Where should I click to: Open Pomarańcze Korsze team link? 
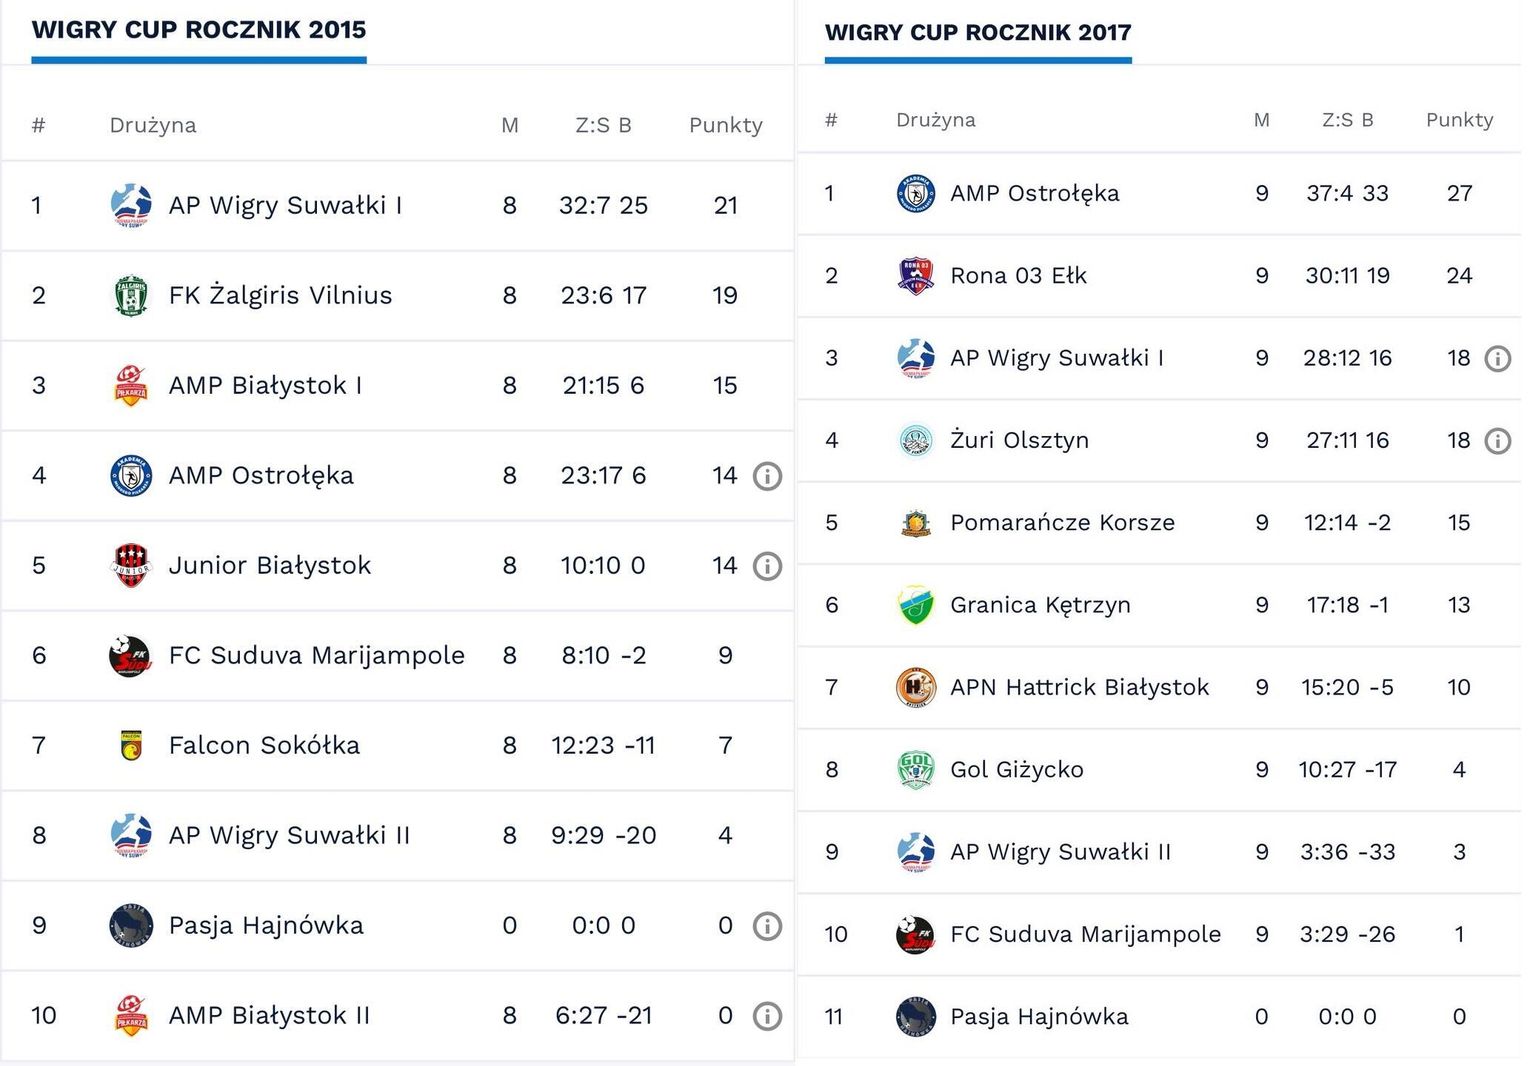click(x=1062, y=523)
